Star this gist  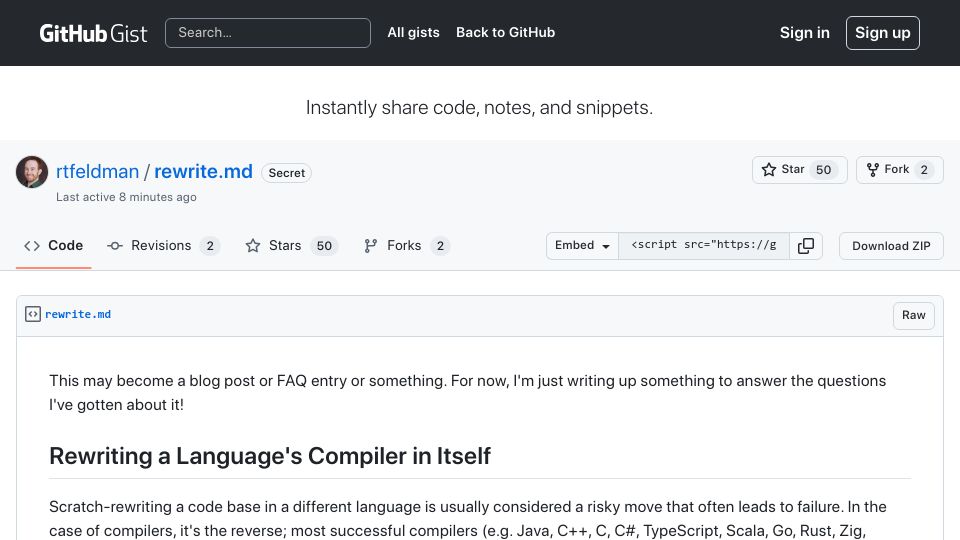(x=799, y=170)
